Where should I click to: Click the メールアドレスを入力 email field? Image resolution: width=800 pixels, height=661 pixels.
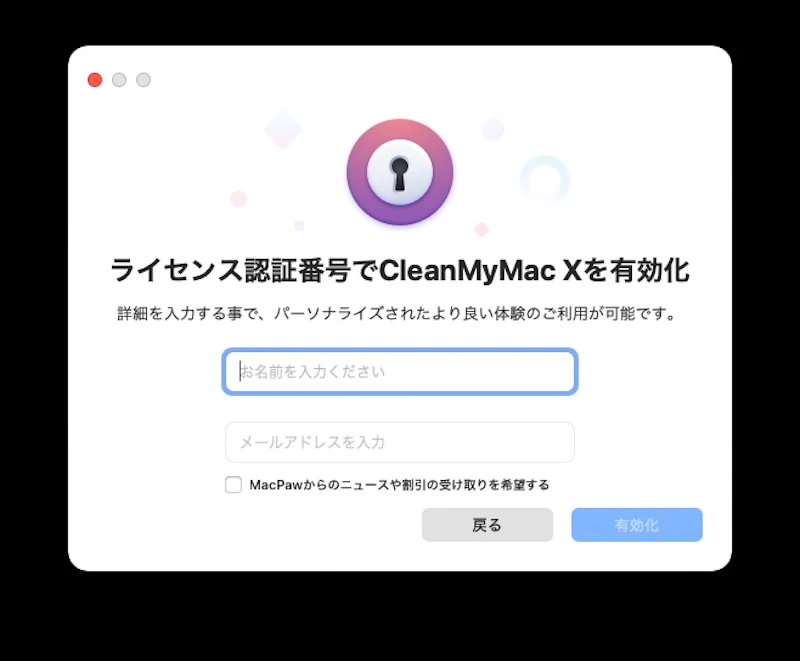click(400, 442)
